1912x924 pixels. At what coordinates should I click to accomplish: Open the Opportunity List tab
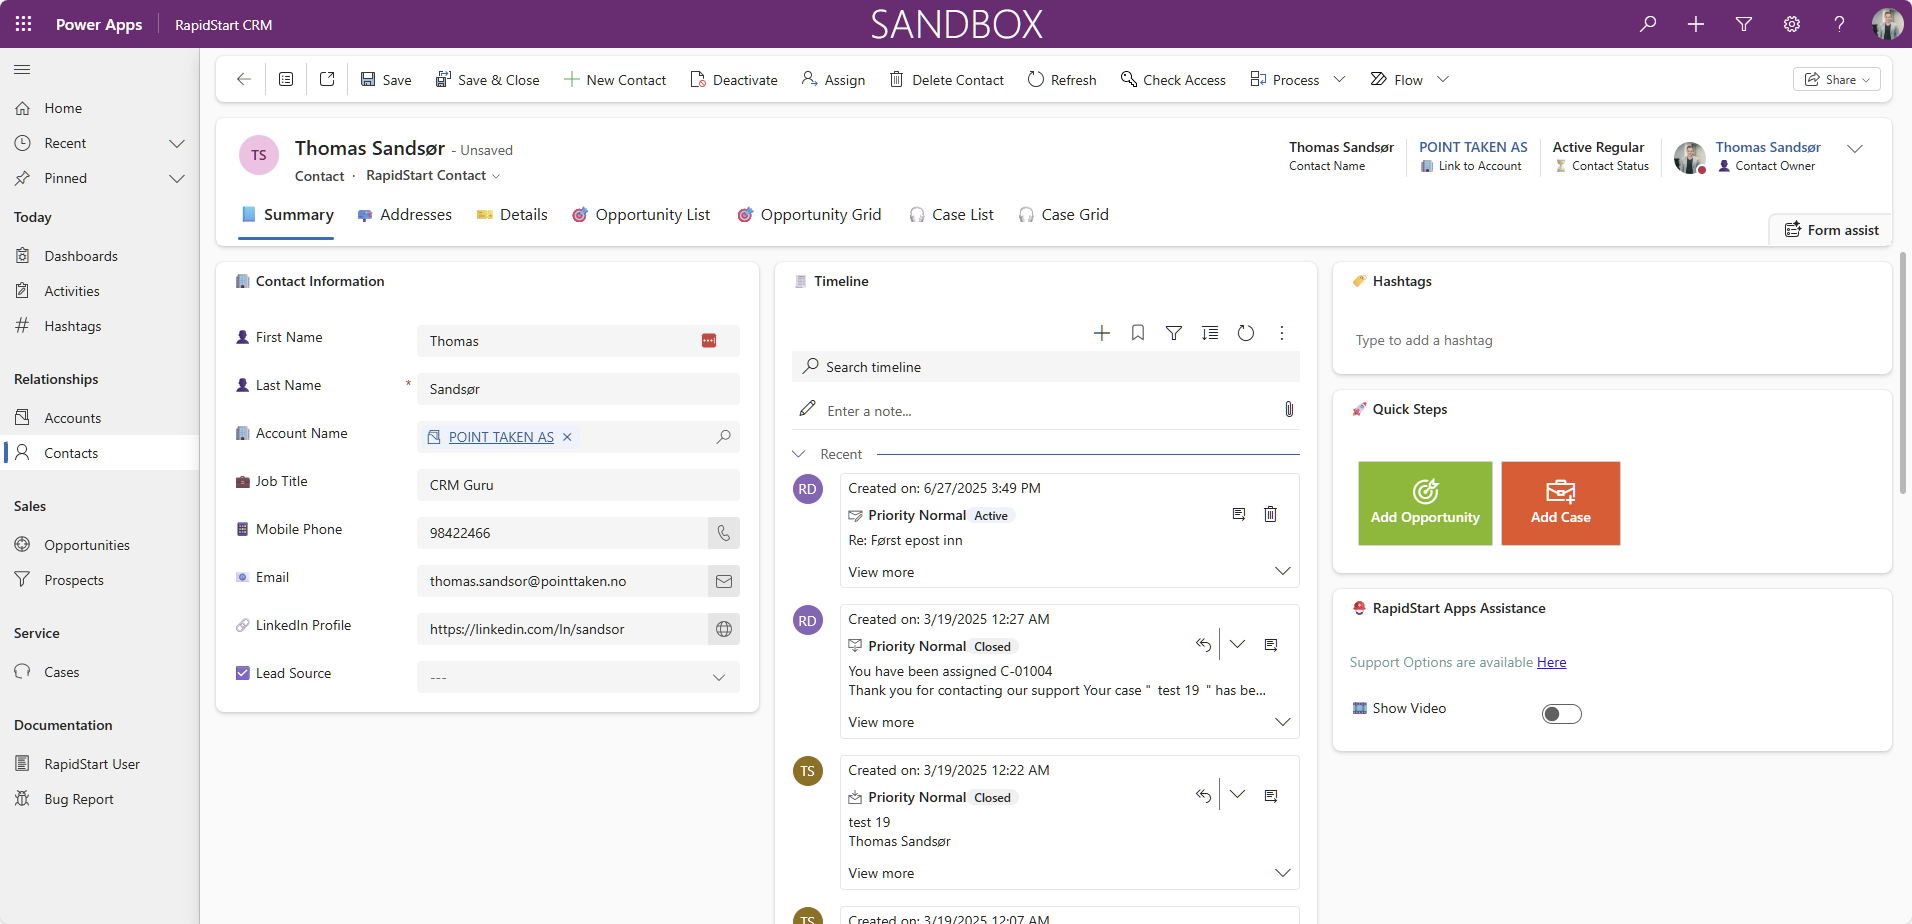coord(641,215)
